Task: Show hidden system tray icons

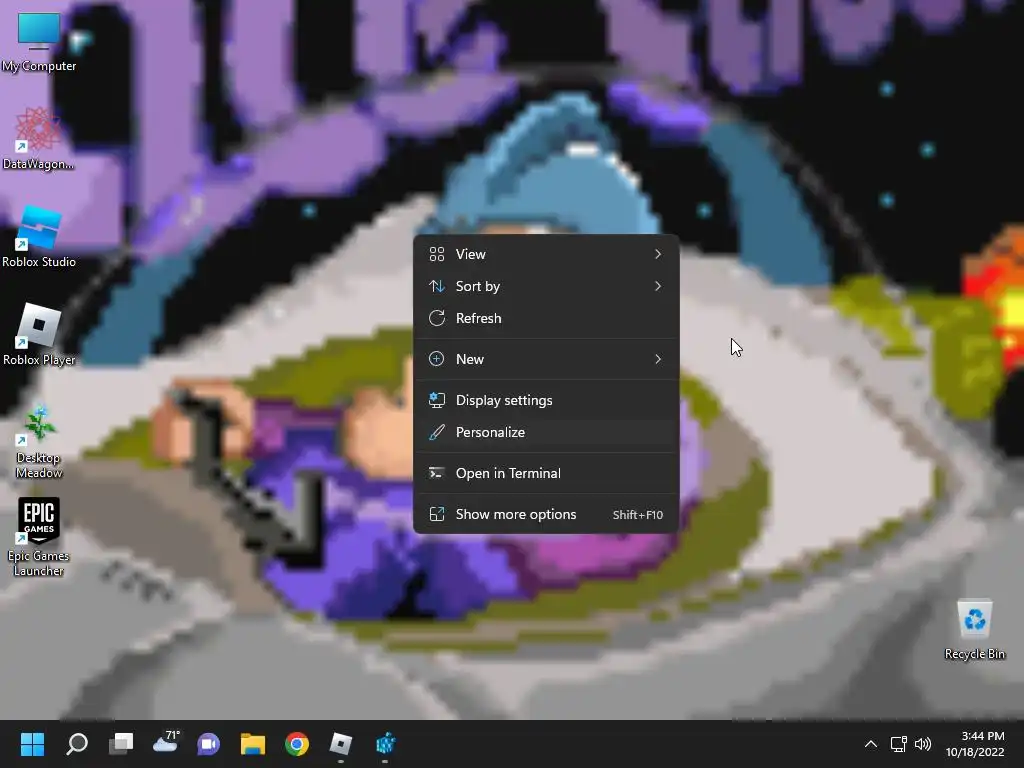Action: [871, 744]
